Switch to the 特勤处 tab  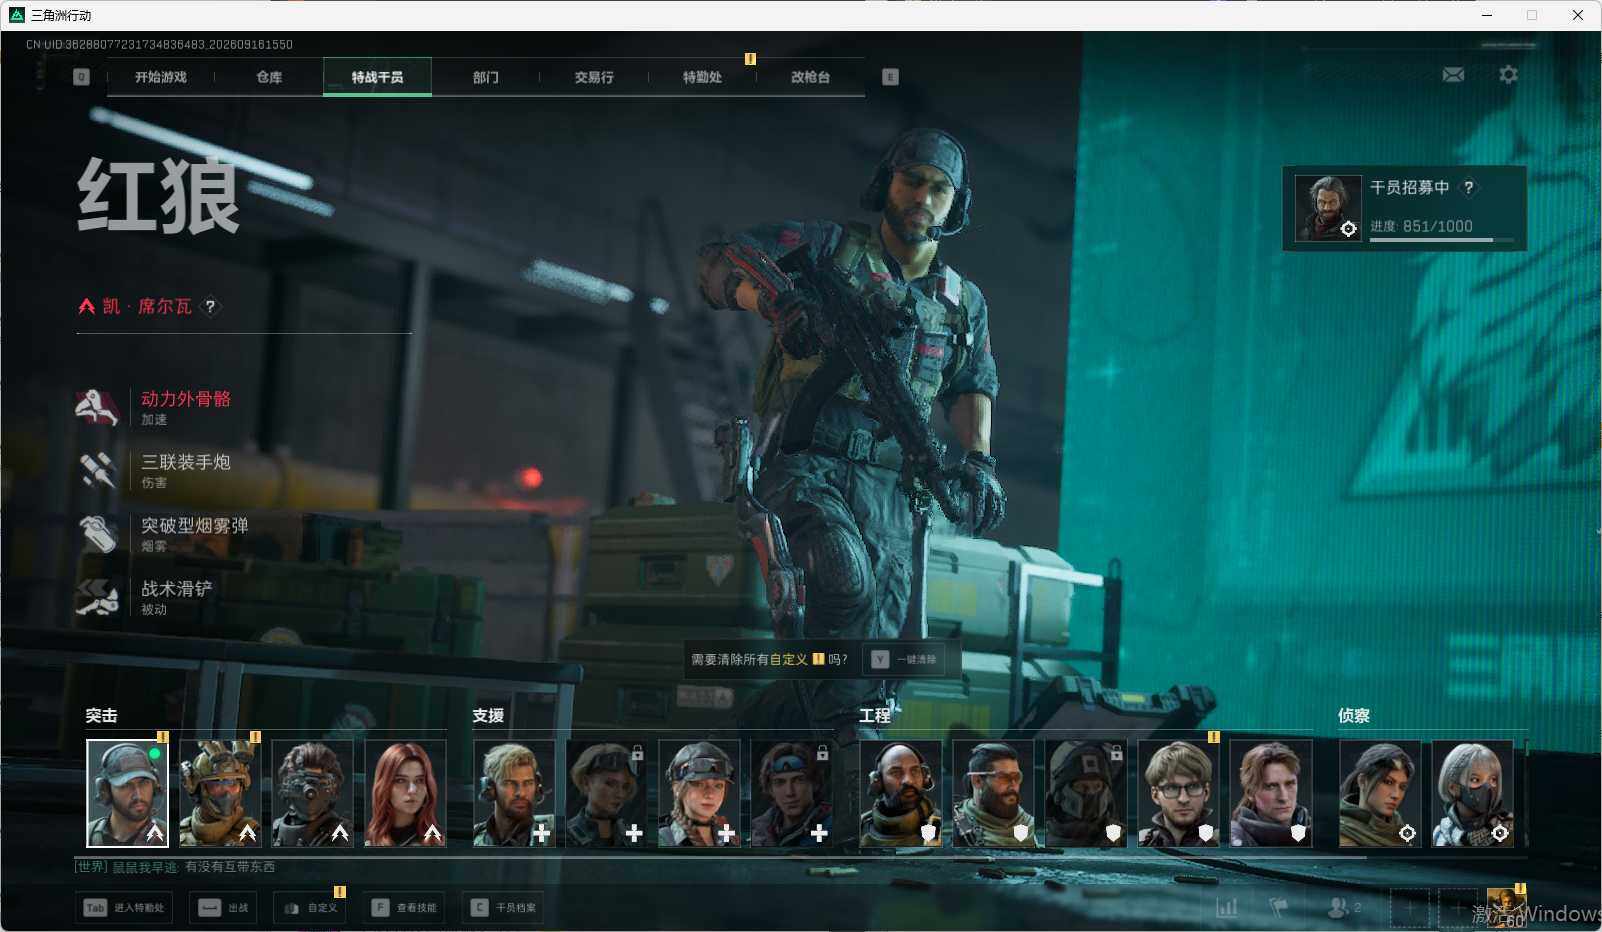[702, 77]
